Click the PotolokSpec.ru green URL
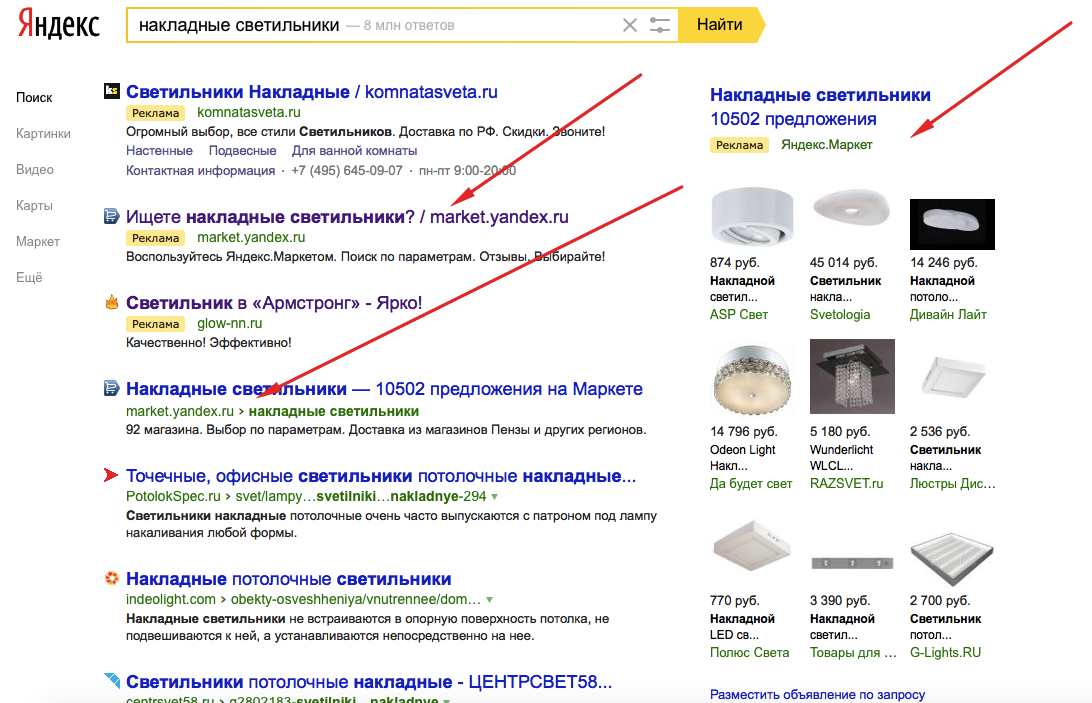Viewport: 1092px width, 703px height. (173, 497)
